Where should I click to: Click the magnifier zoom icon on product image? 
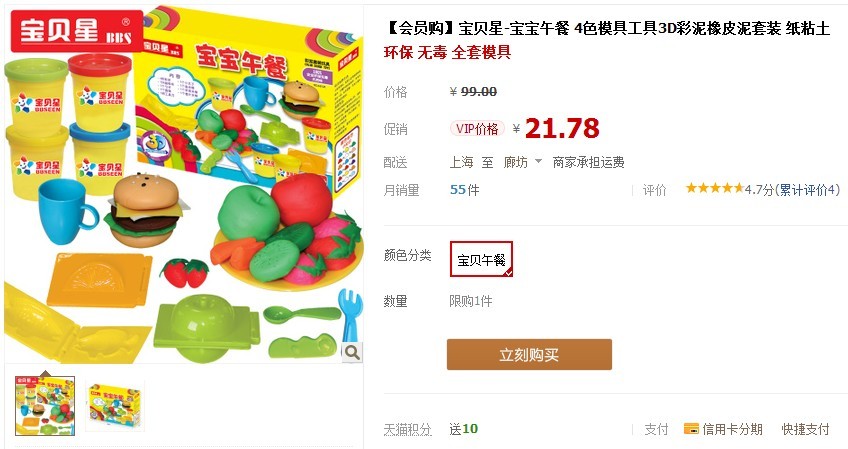352,353
